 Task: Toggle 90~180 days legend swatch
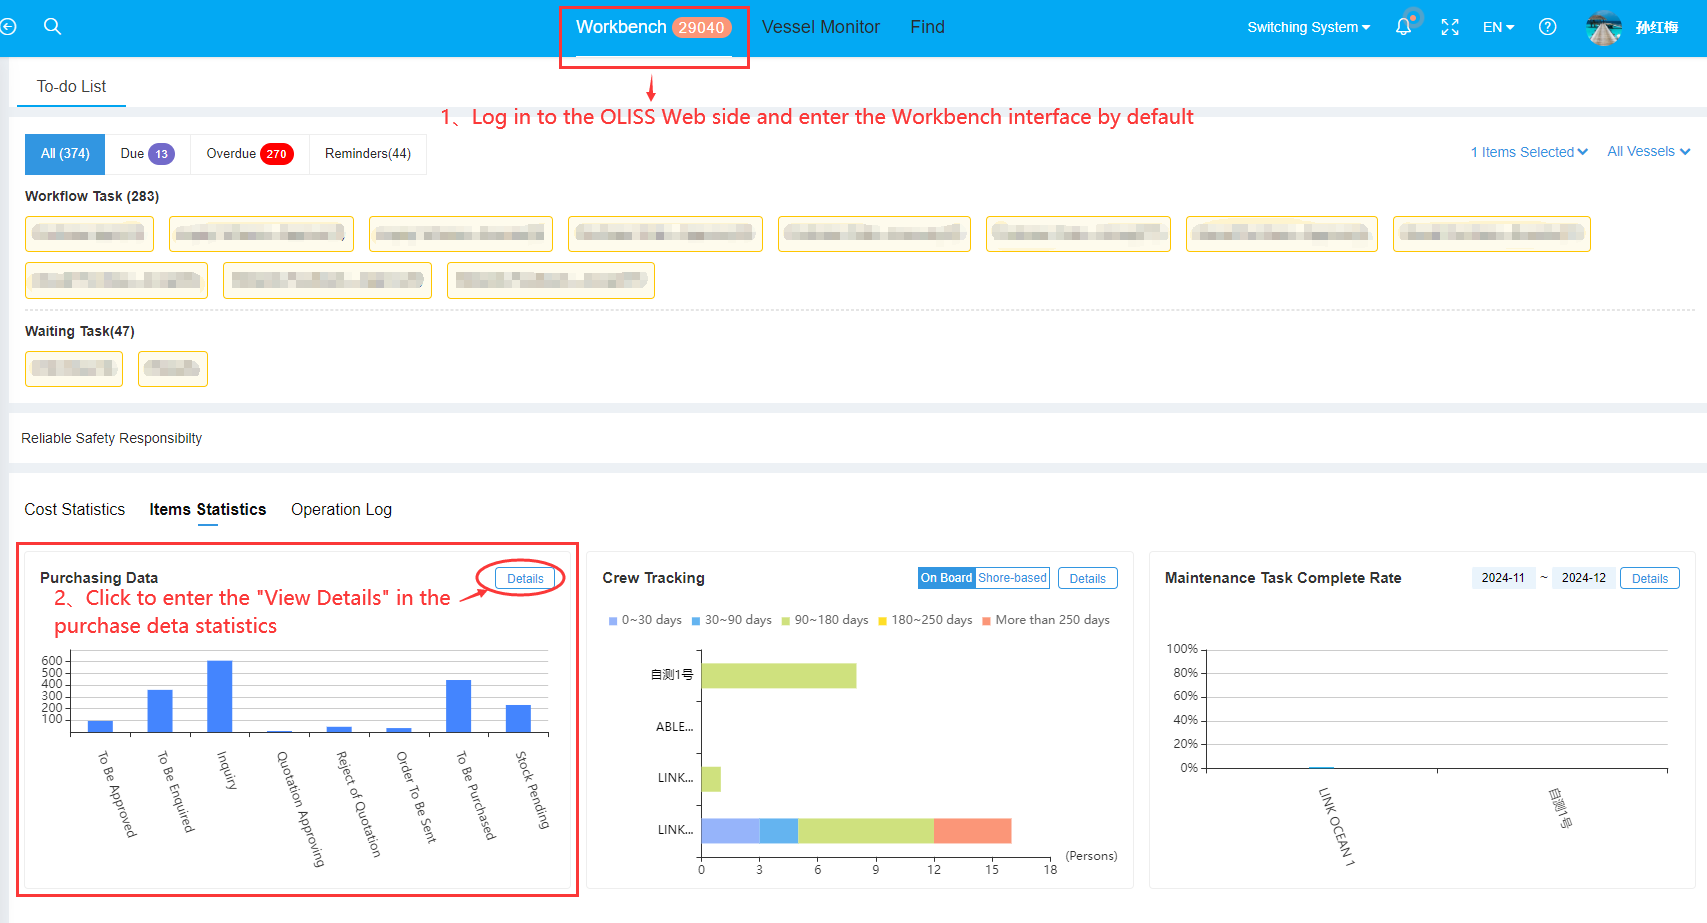tap(786, 621)
